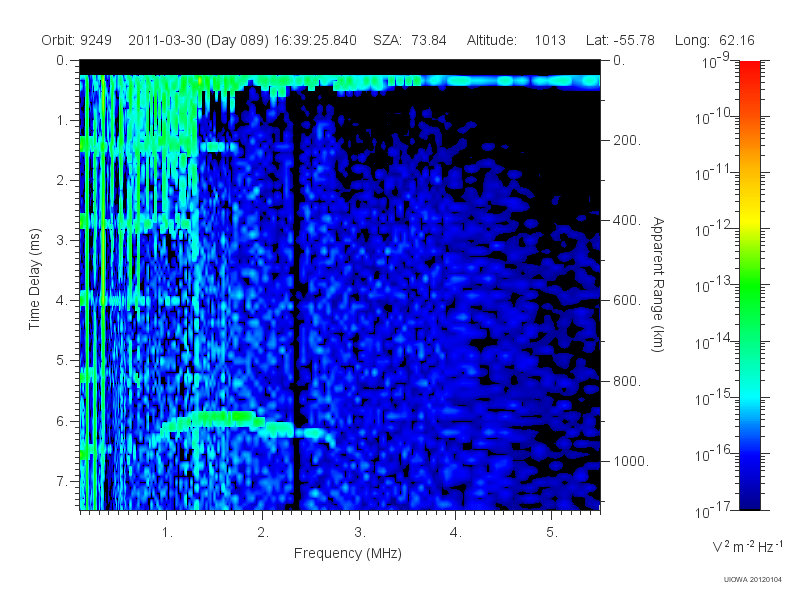Viewport: 800px width, 600px height.
Task: Click the 7. time delay tick label
Action: [x=62, y=481]
